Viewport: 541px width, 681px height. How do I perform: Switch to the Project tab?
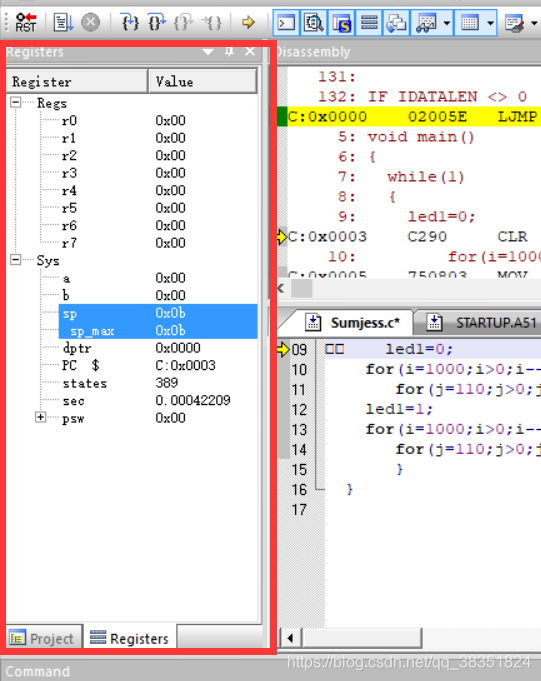[x=43, y=638]
